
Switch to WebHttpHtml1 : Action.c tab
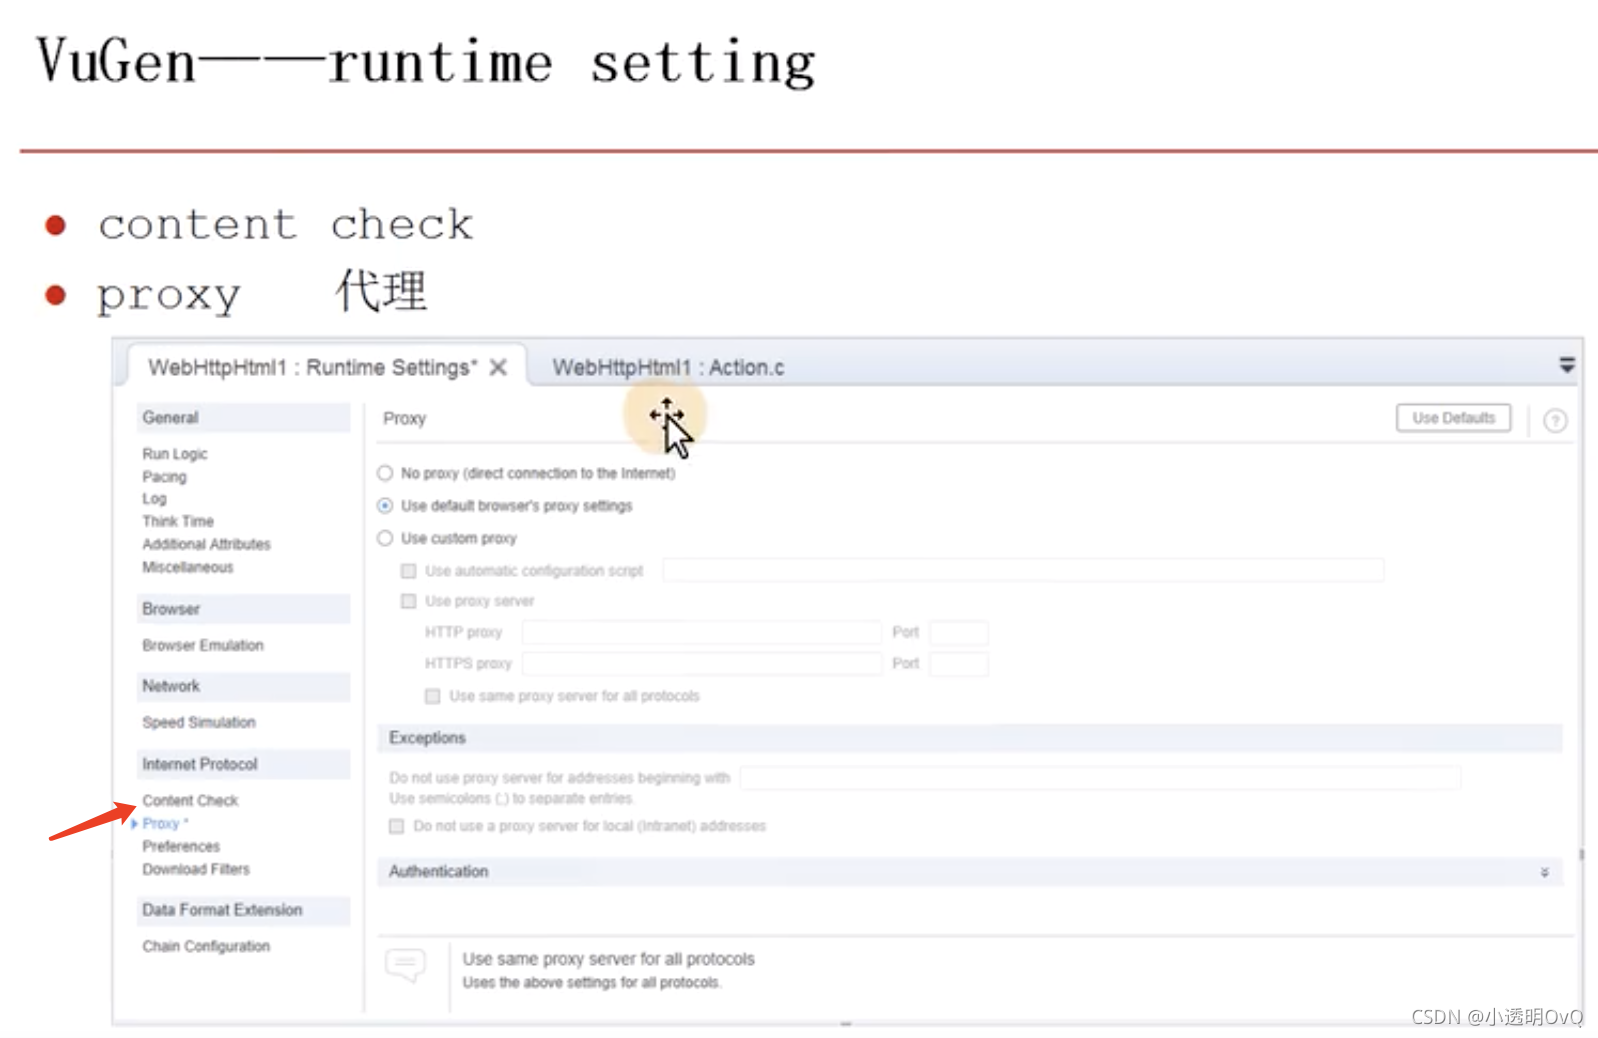668,368
